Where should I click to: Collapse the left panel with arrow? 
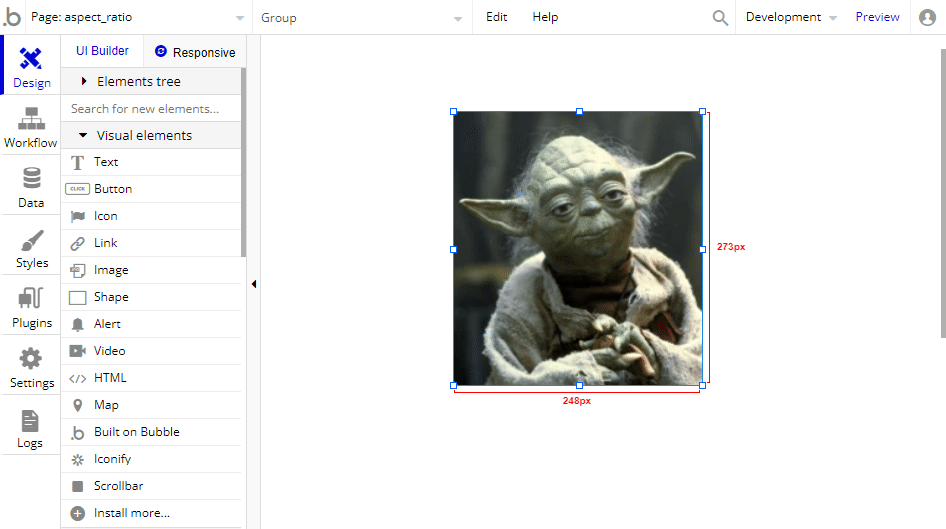pos(254,284)
